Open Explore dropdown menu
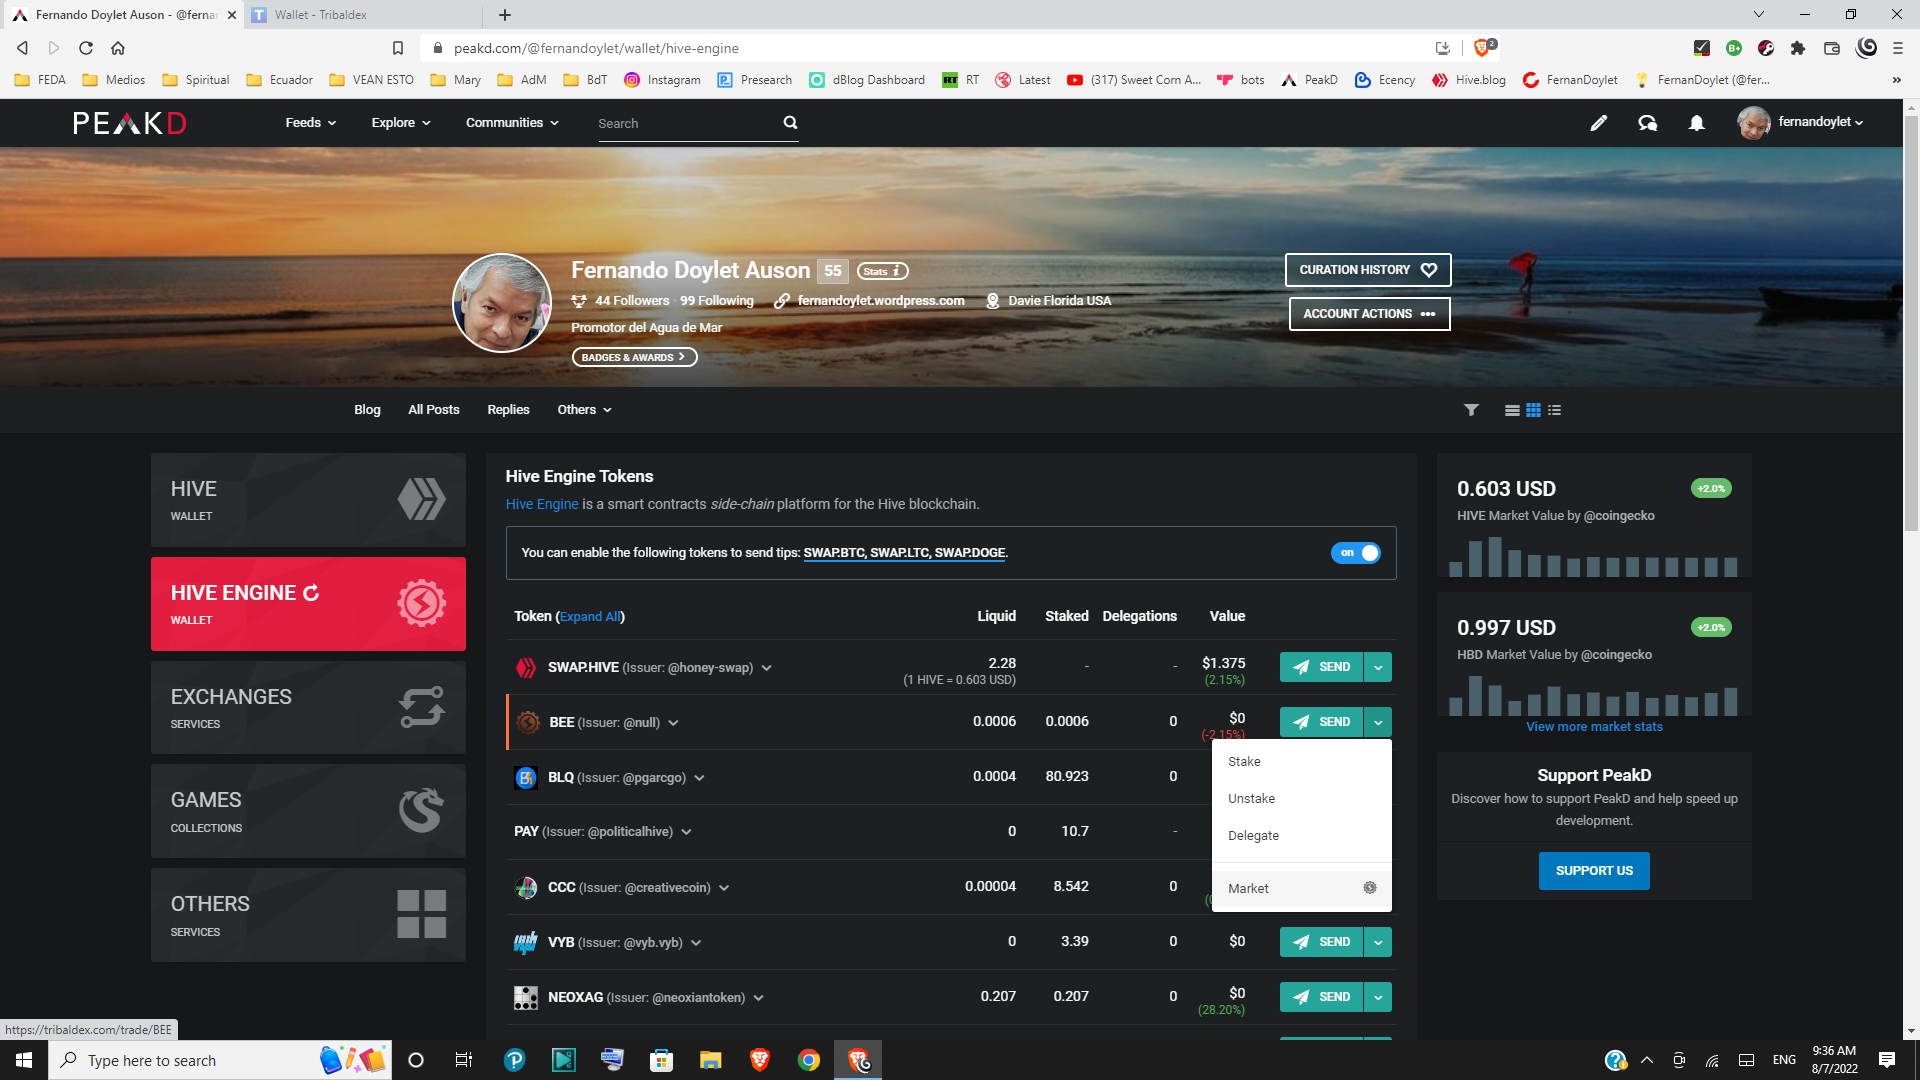This screenshot has height=1080, width=1920. pyautogui.click(x=401, y=123)
